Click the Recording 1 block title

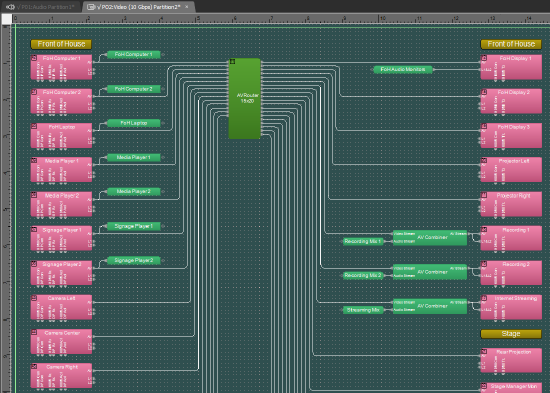point(516,230)
